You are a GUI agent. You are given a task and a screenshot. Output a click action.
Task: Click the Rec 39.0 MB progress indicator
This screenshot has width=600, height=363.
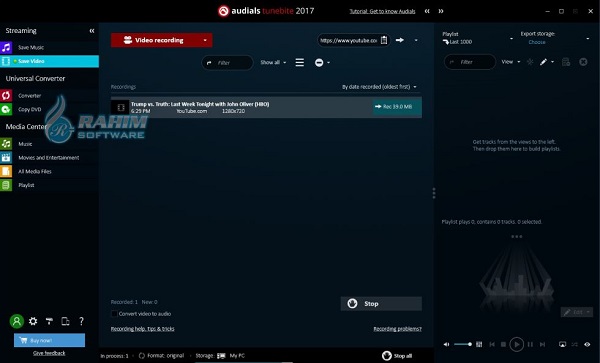click(397, 107)
